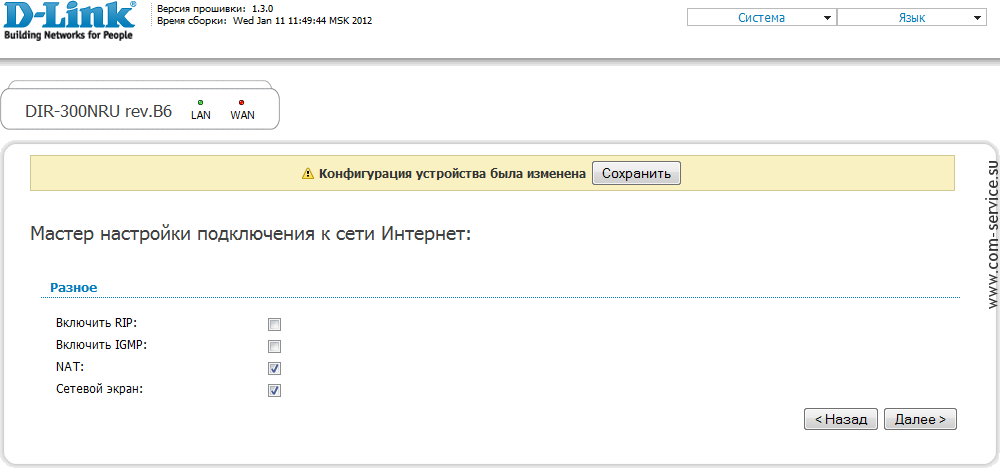Click the green LAN status indicator
The height and width of the screenshot is (468, 1000).
click(x=200, y=102)
